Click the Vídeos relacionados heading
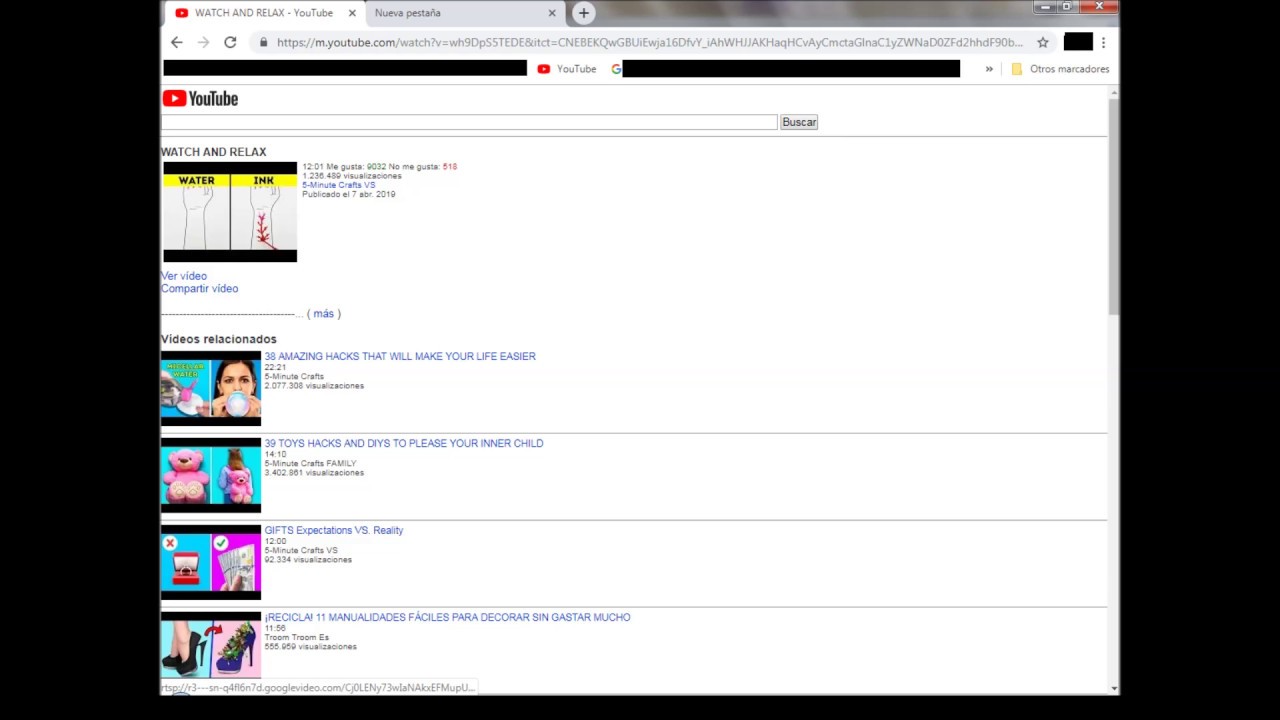The image size is (1280, 720). [219, 339]
